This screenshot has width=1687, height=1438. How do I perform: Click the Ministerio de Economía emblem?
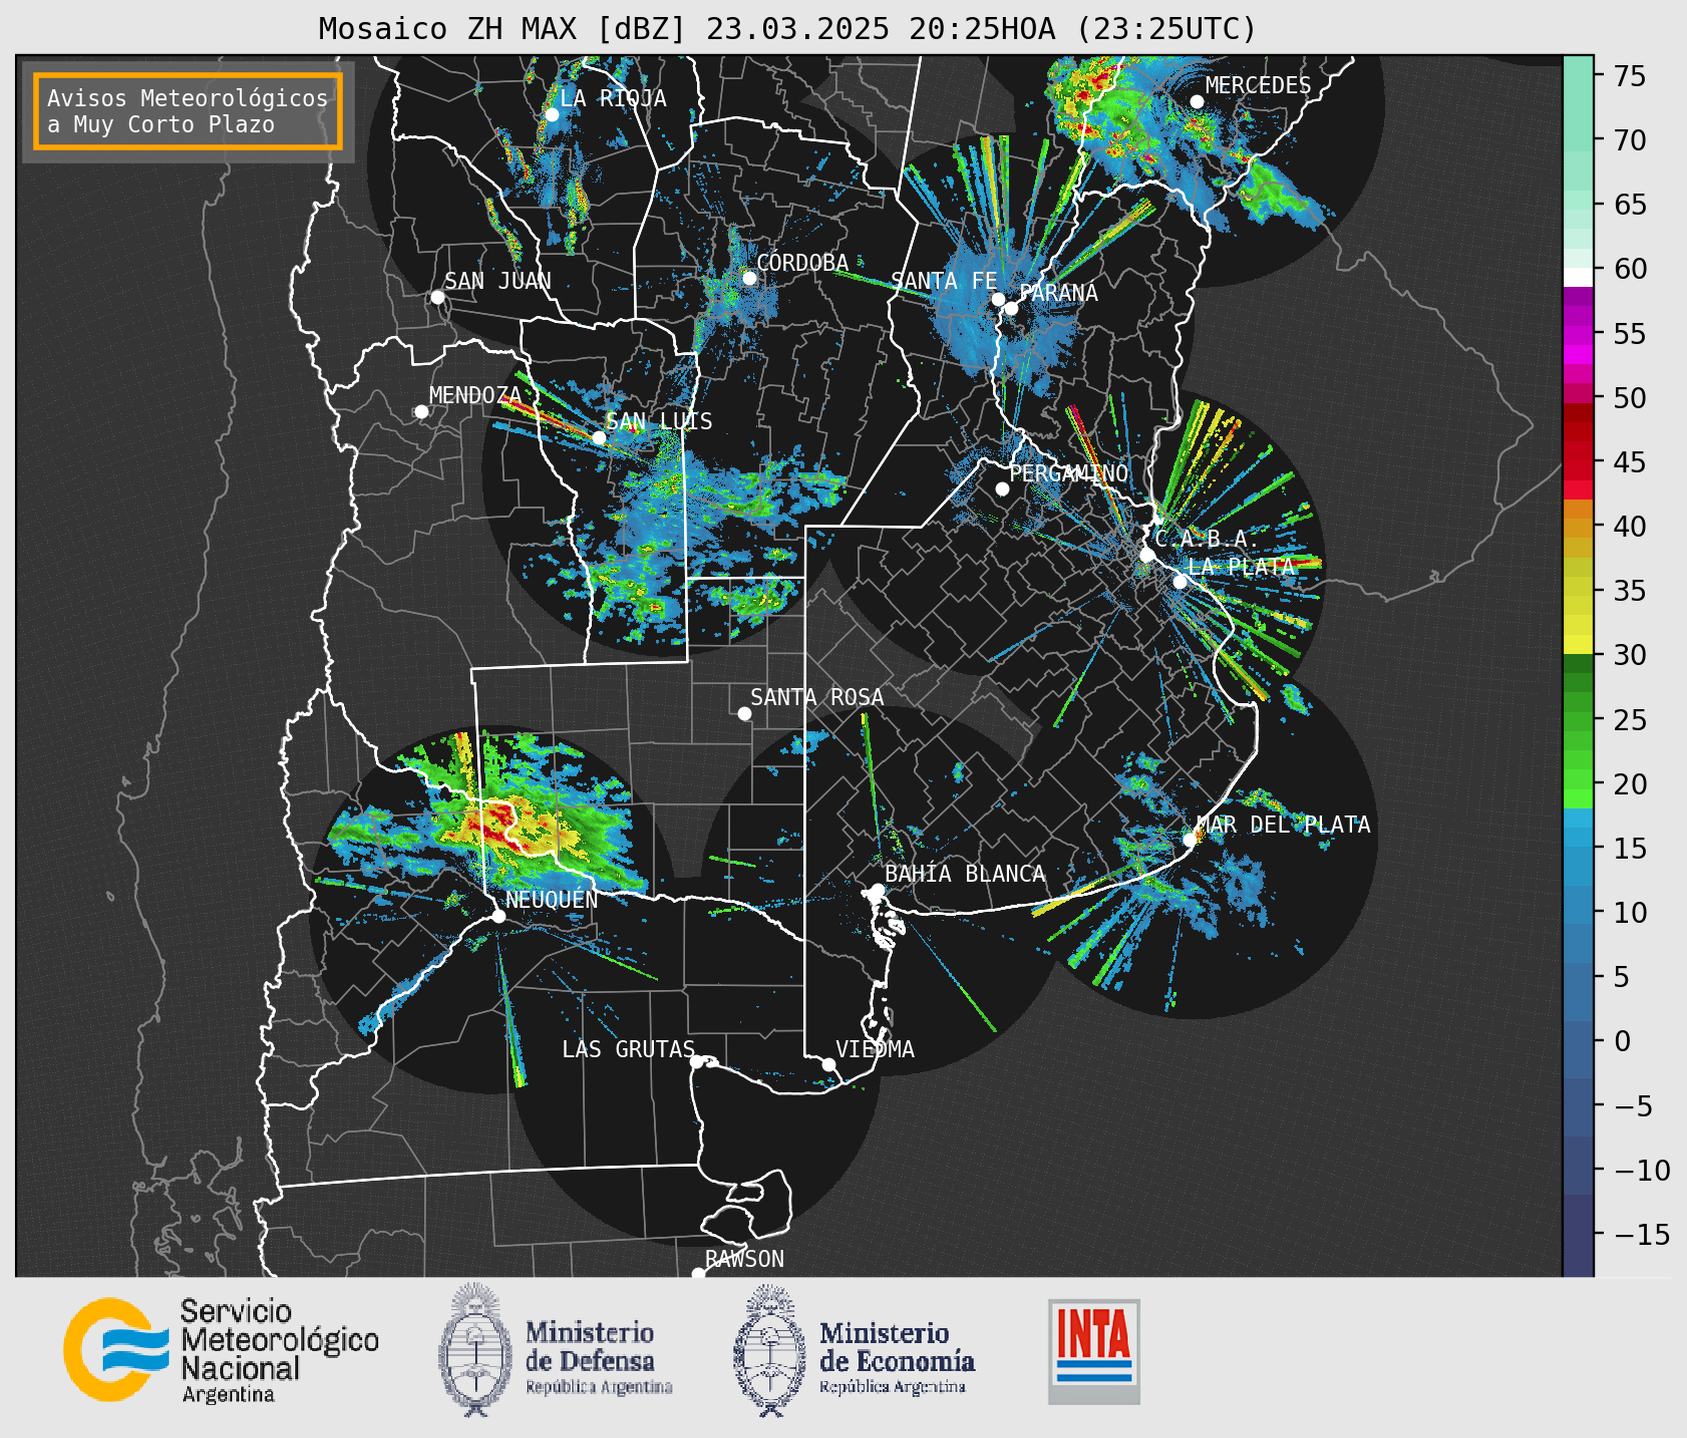click(x=770, y=1350)
